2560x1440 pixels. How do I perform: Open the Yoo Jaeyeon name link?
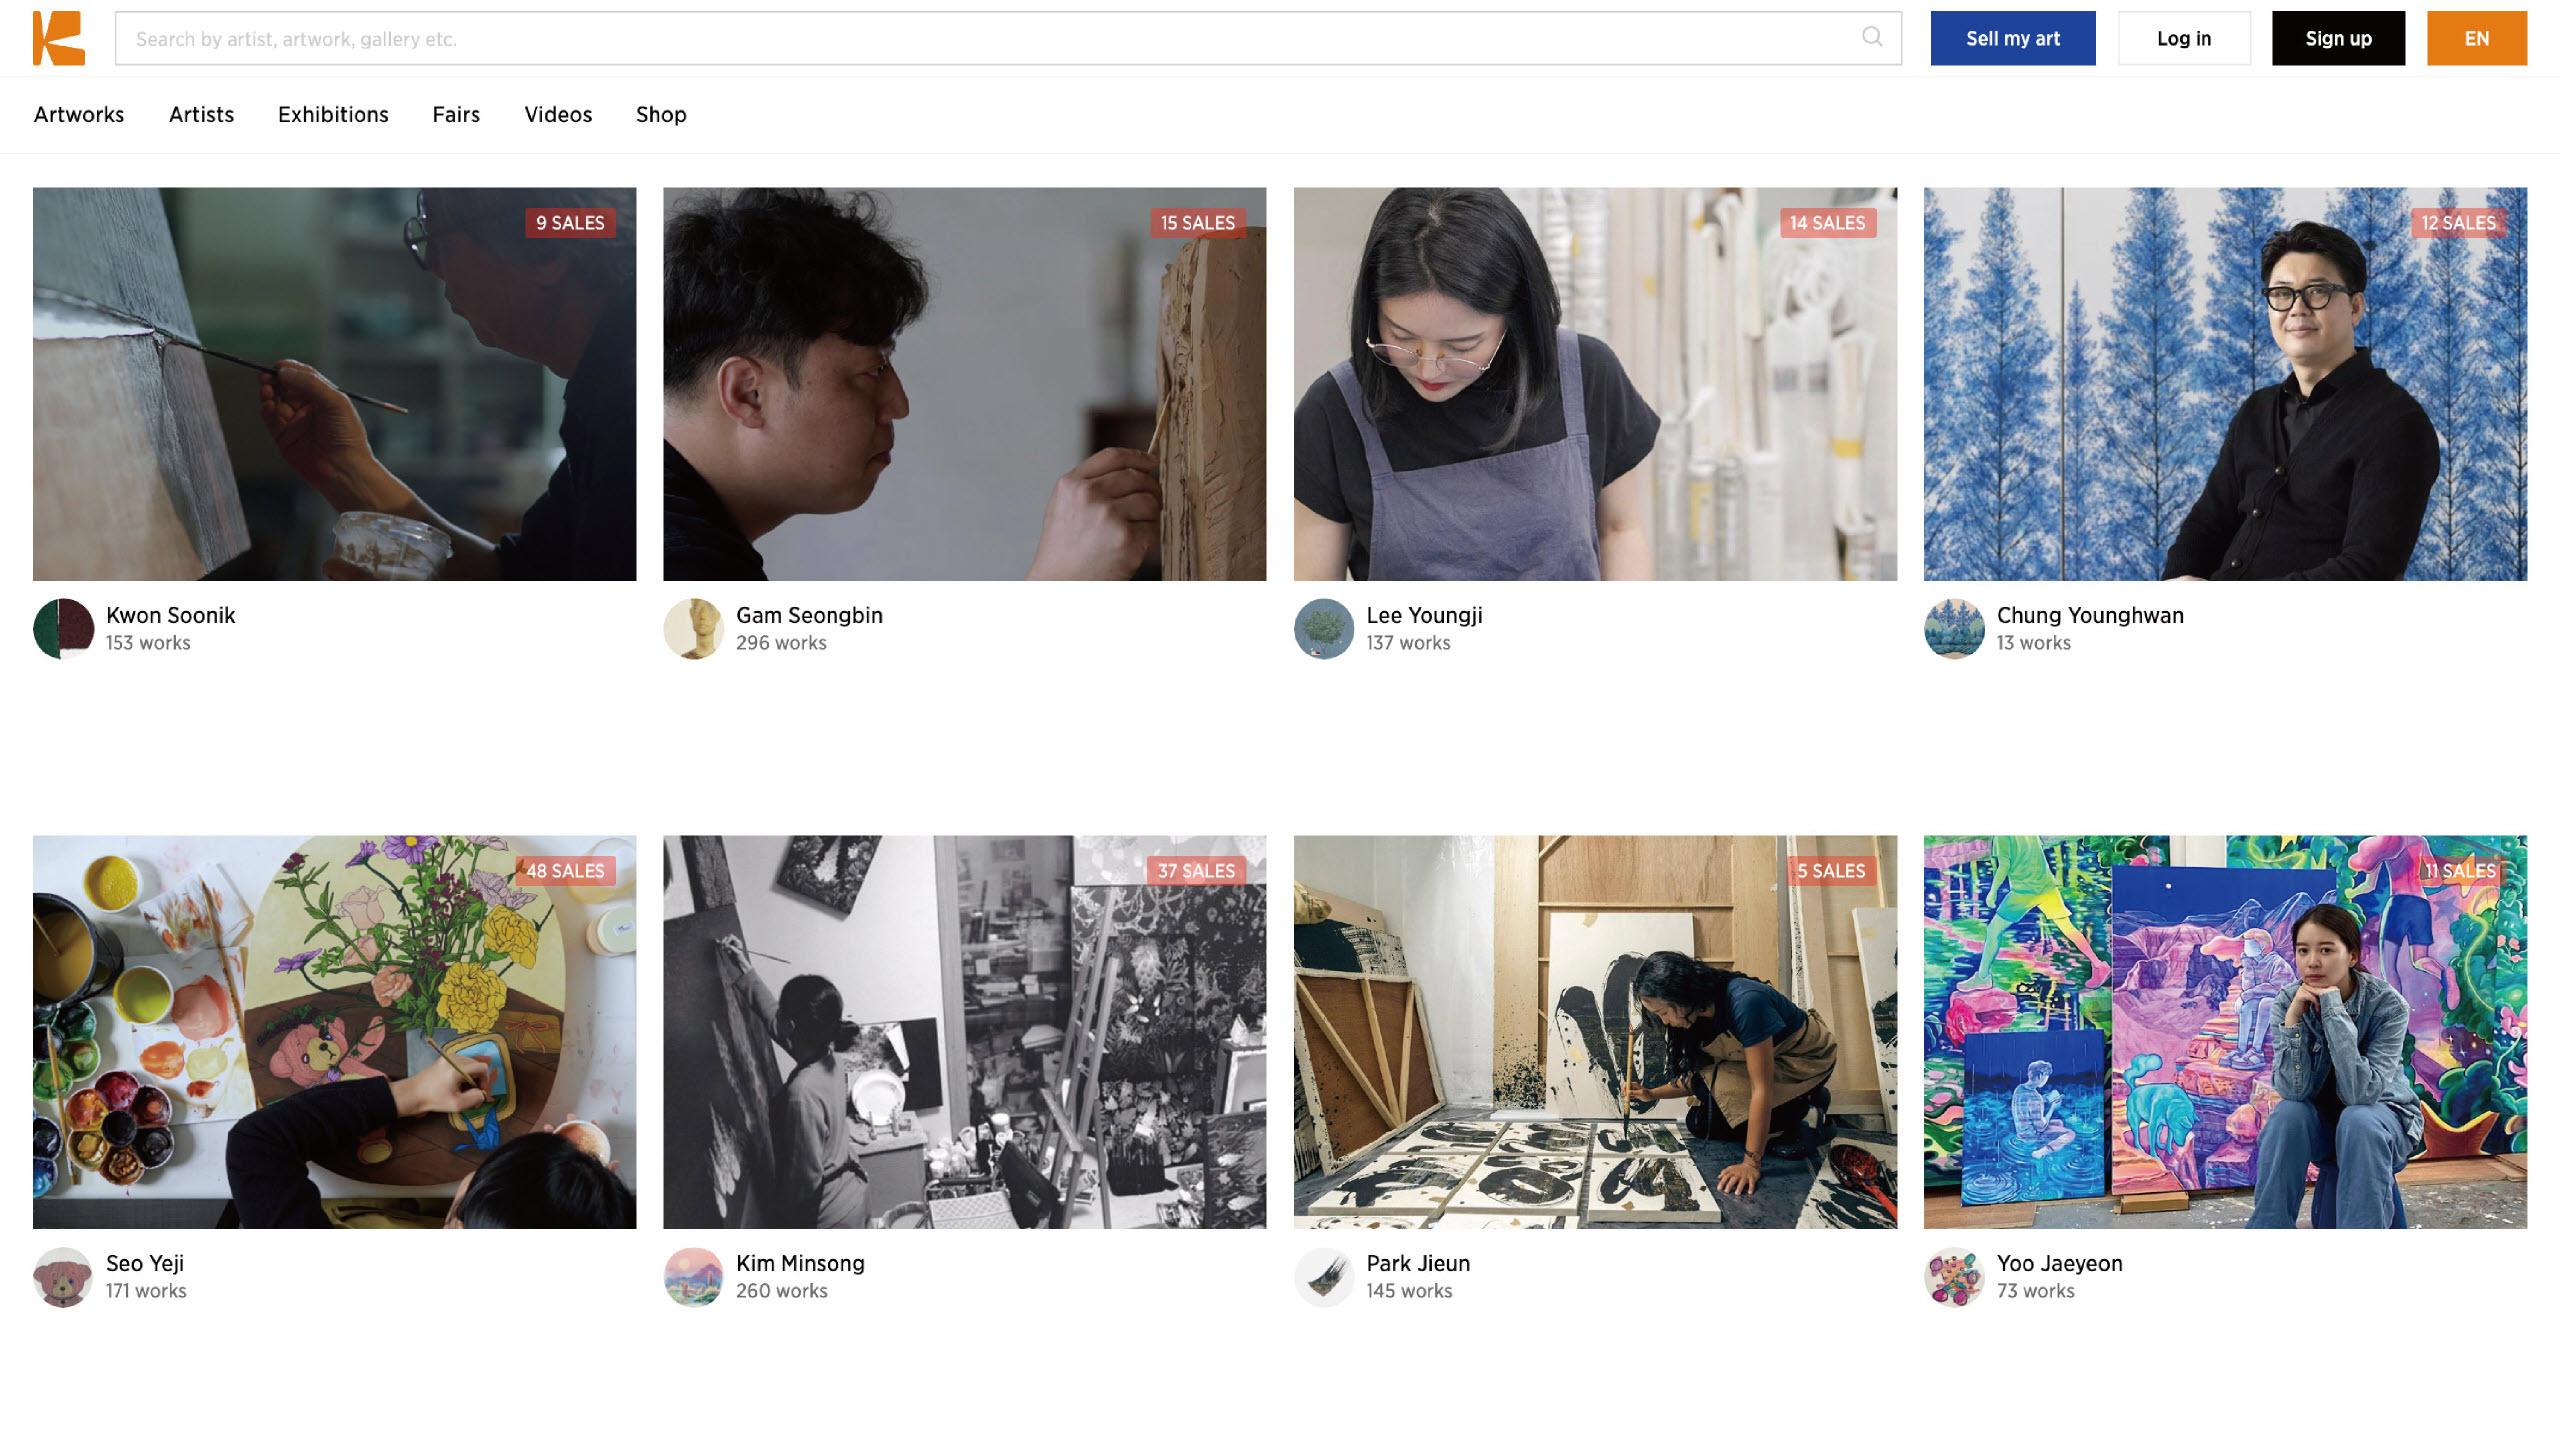pyautogui.click(x=2059, y=1263)
